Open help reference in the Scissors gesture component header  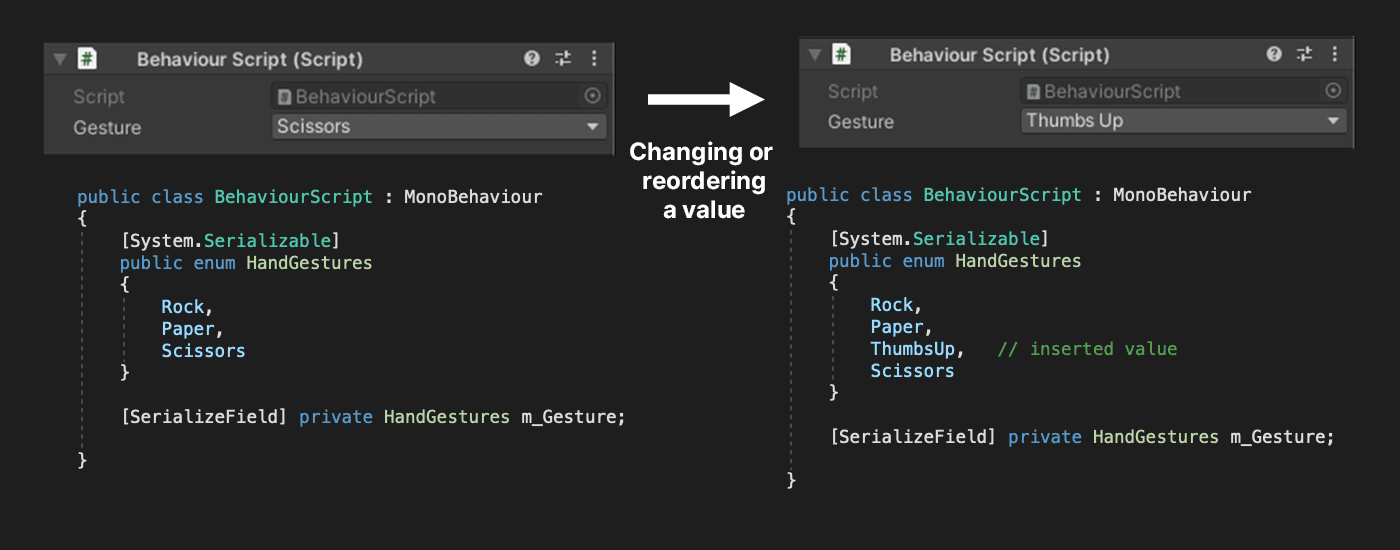tap(532, 59)
